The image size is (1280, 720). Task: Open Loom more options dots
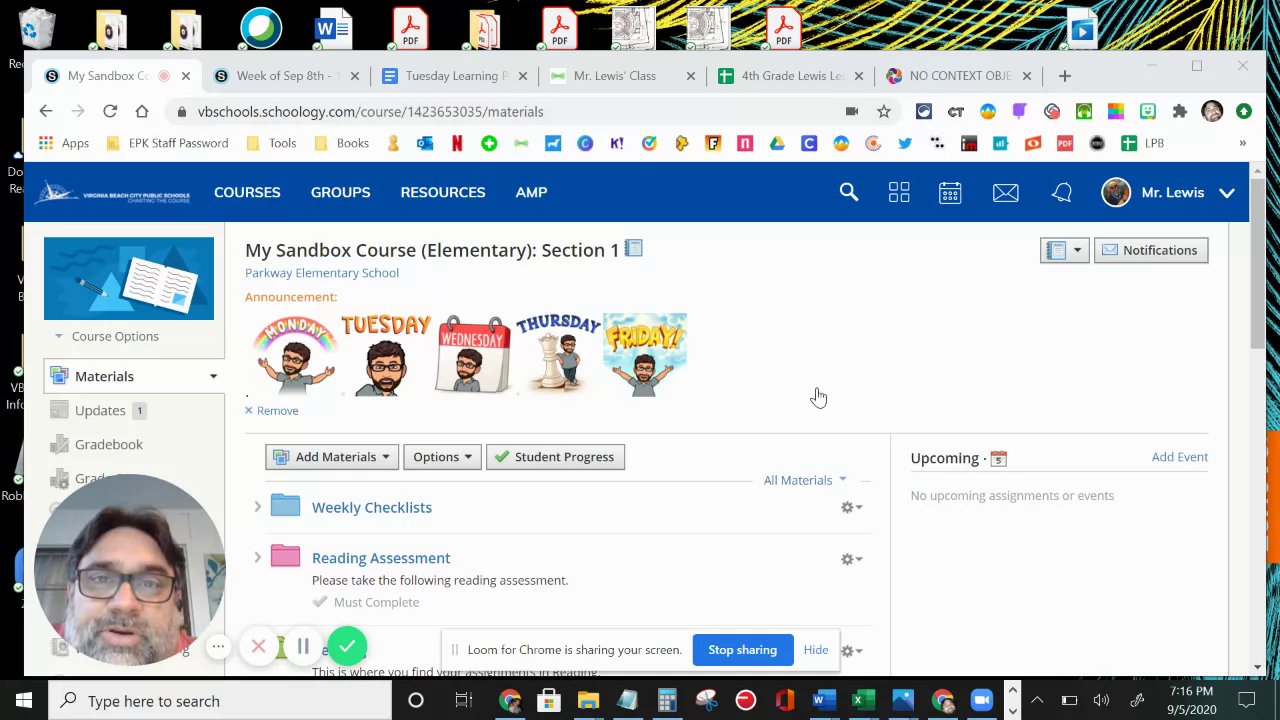218,646
